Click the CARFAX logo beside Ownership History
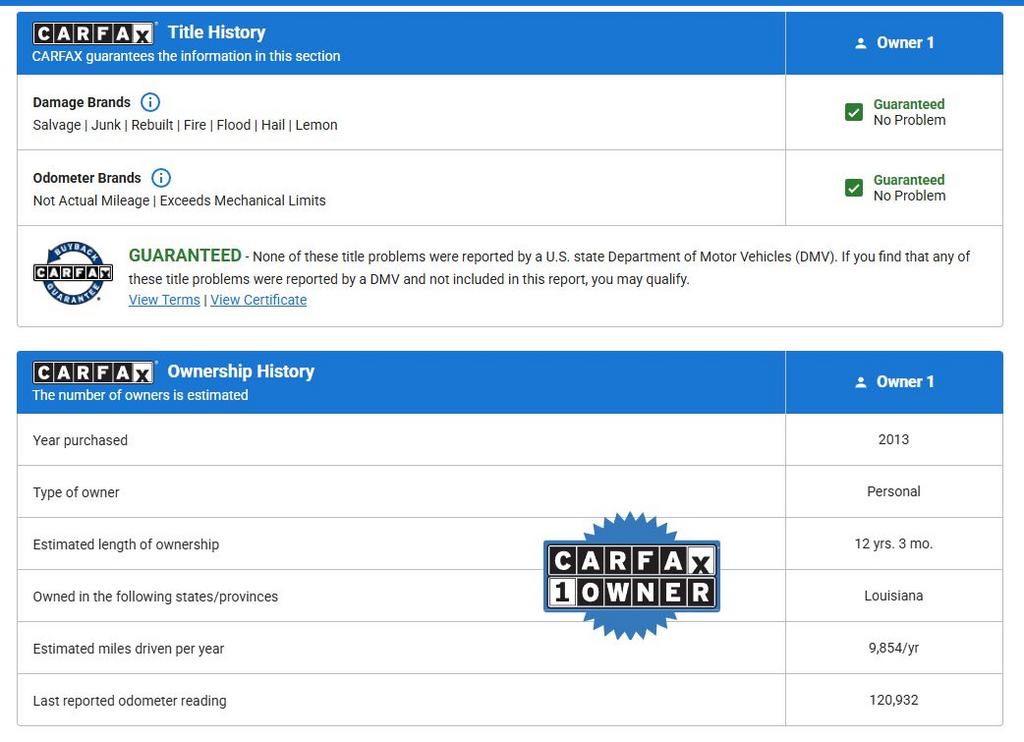 pos(94,373)
